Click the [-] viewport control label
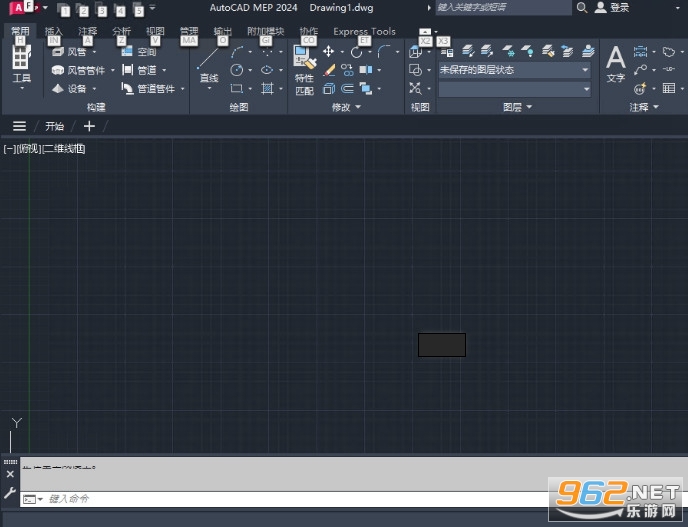Screen dimensions: 688x527 [10, 149]
